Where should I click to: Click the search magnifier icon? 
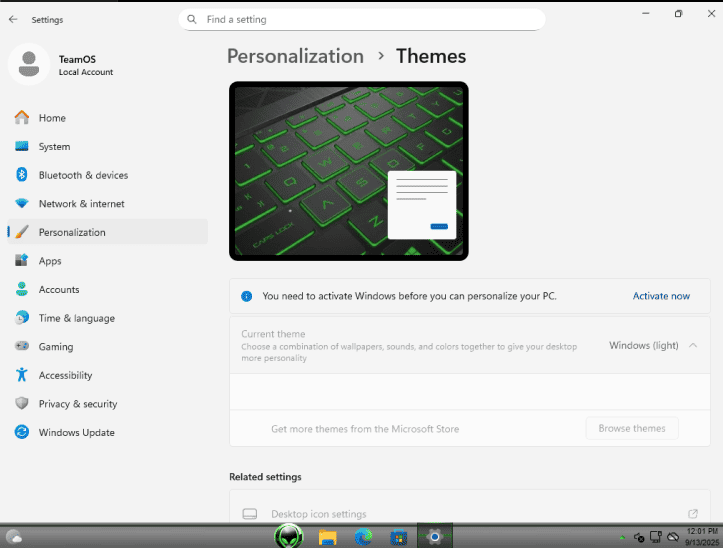point(192,19)
